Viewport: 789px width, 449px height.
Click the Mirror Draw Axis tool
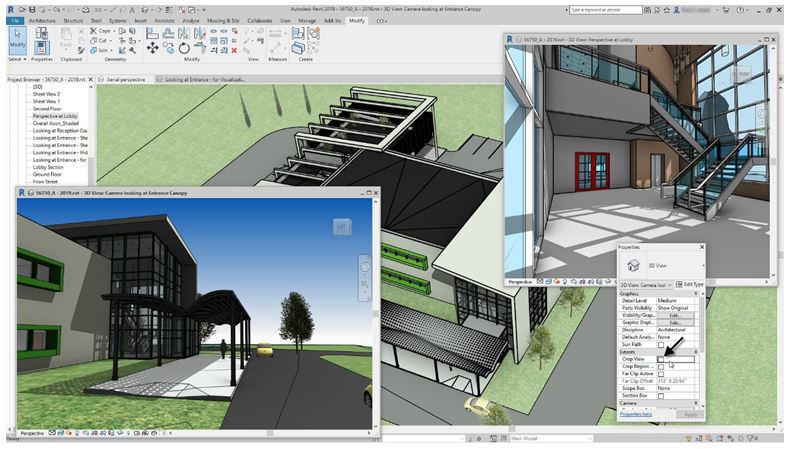pos(200,34)
